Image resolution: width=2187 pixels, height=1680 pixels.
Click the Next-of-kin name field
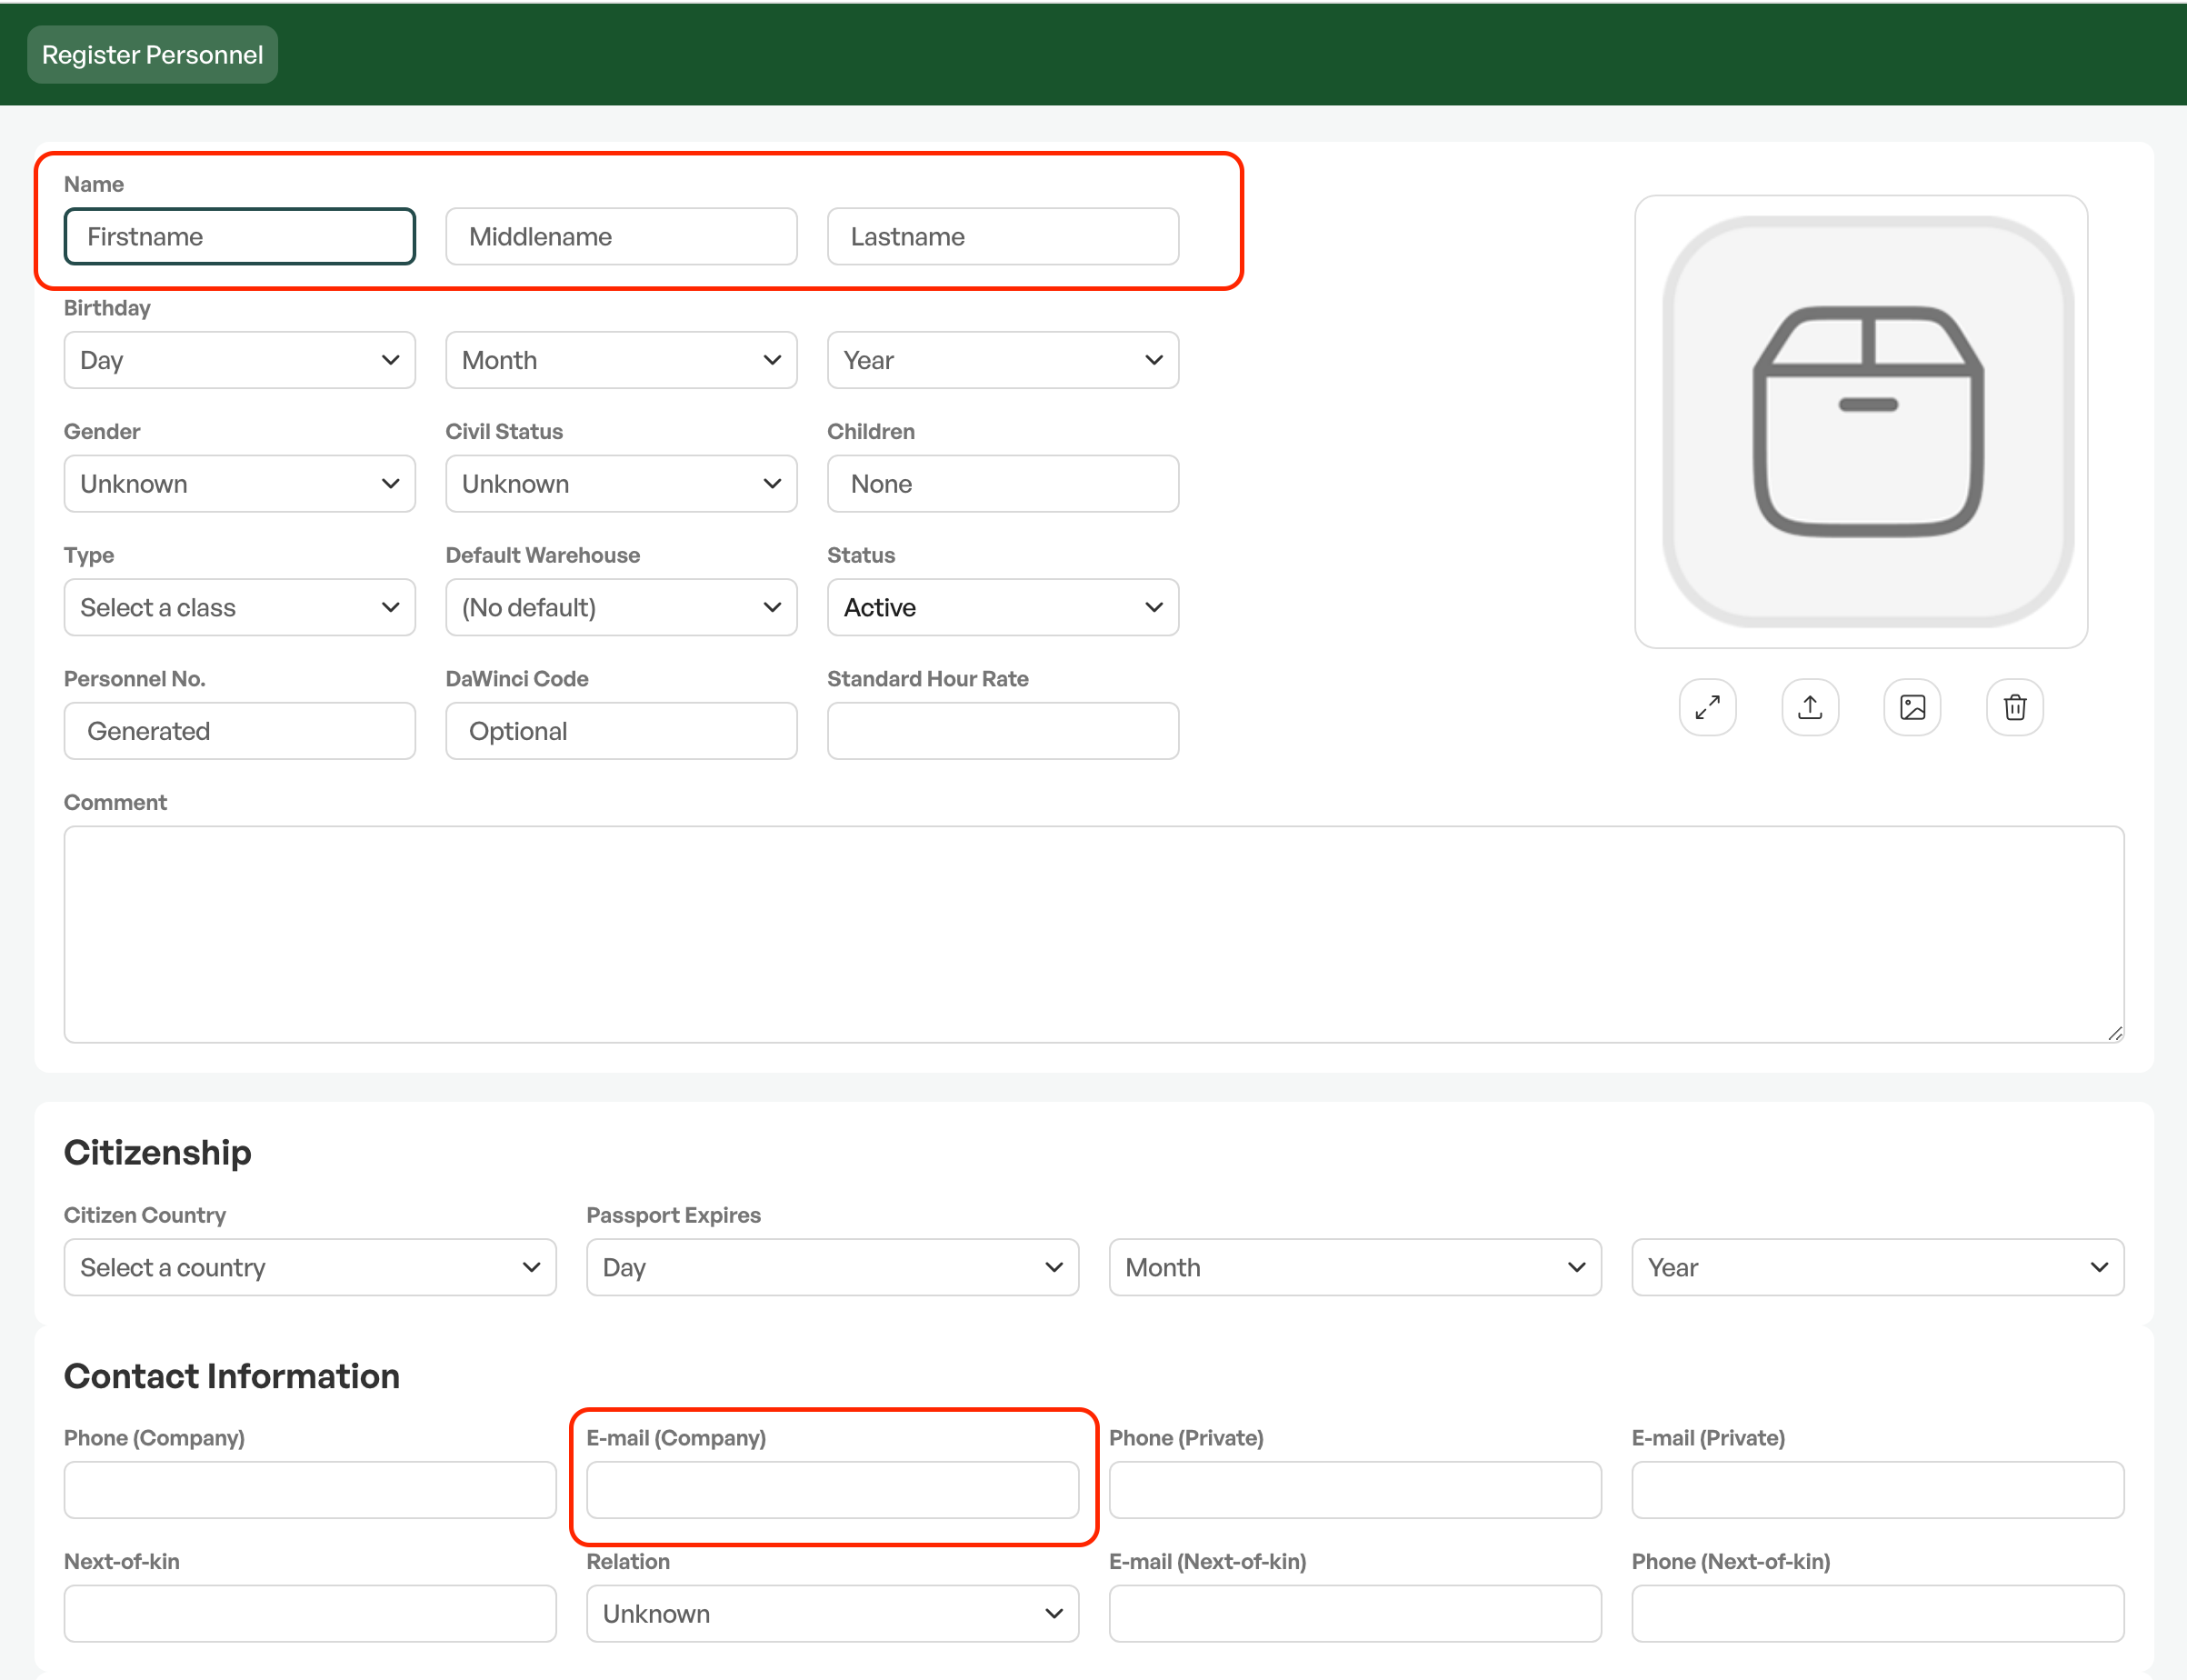tap(310, 1613)
